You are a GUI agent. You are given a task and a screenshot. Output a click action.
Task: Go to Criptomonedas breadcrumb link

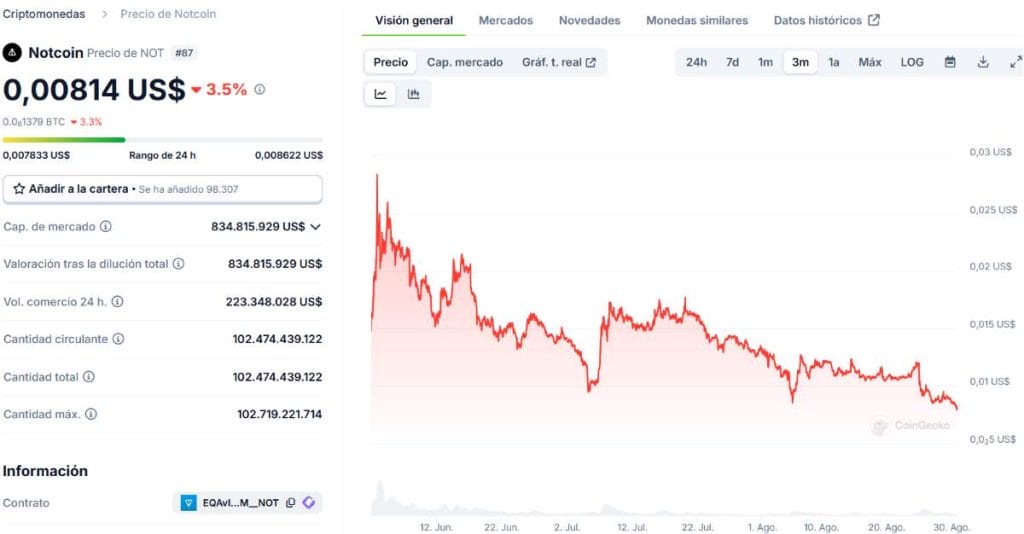(x=43, y=14)
